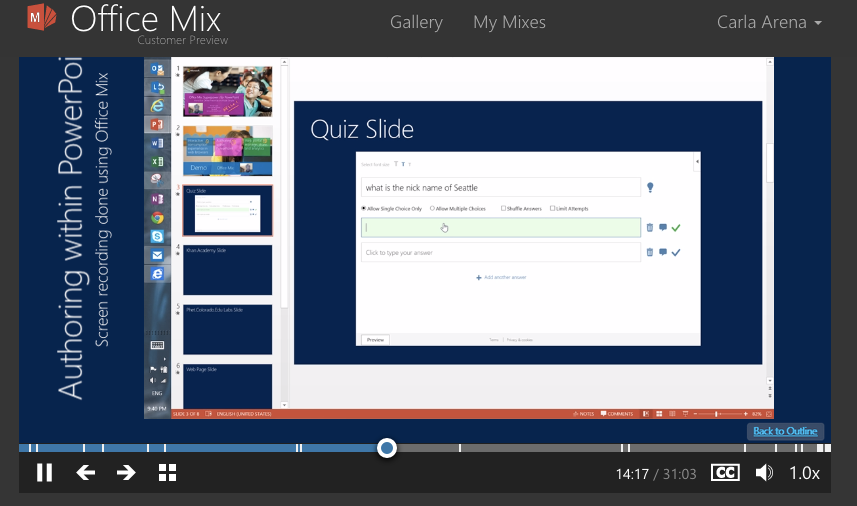The height and width of the screenshot is (506, 857).
Task: Go to the next slide with the right arrow
Action: 126,473
